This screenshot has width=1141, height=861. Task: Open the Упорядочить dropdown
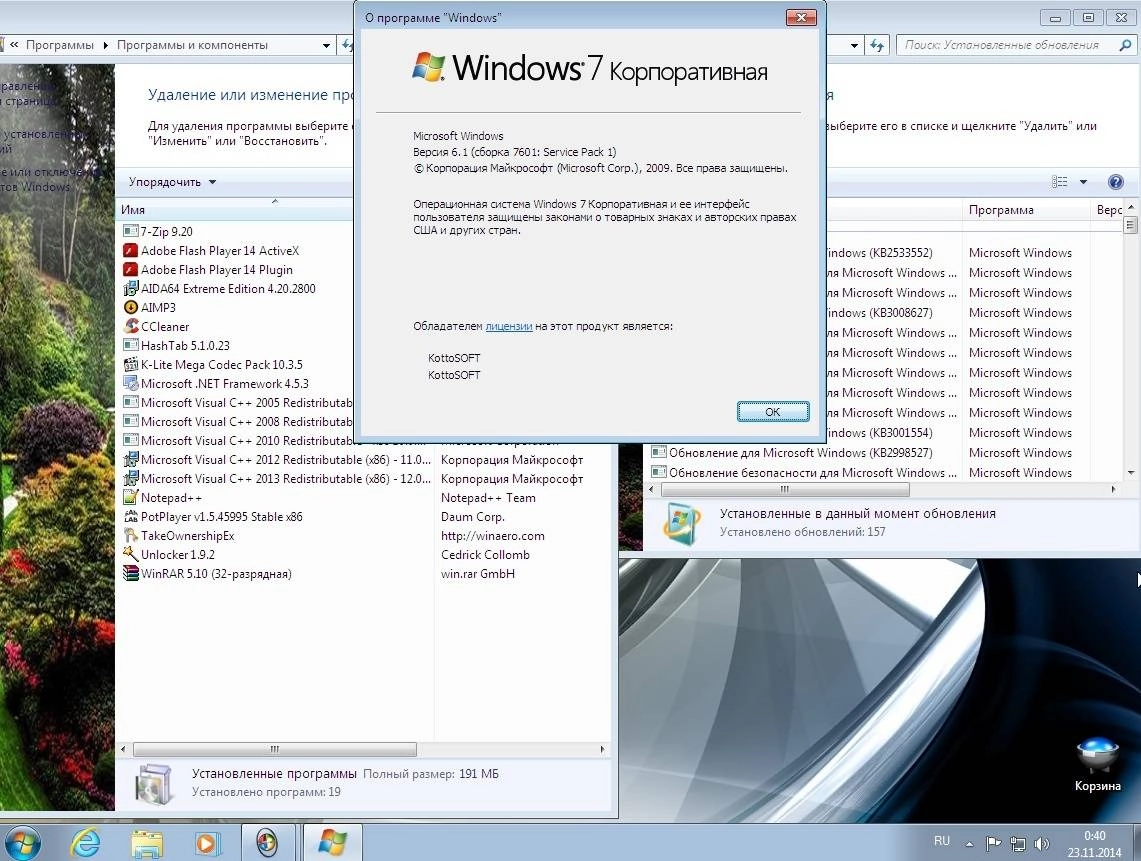click(172, 182)
